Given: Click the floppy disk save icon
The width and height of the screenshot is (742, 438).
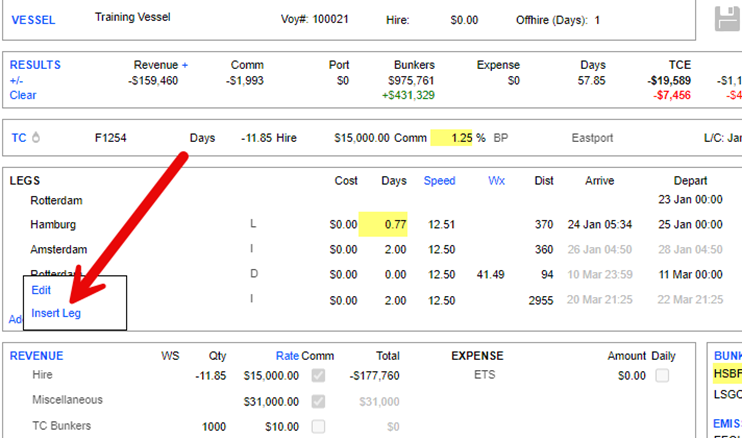Looking at the screenshot, I should coord(728,20).
